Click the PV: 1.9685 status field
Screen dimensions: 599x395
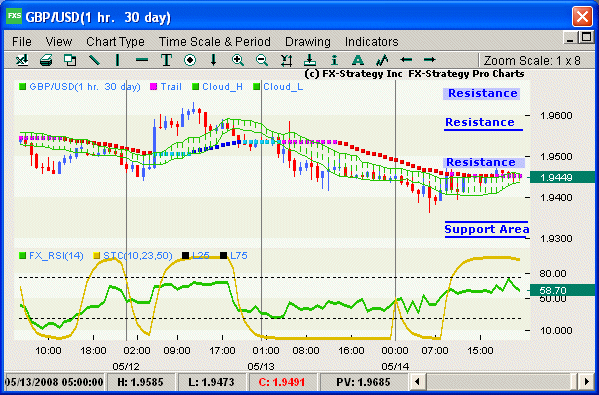tap(363, 382)
